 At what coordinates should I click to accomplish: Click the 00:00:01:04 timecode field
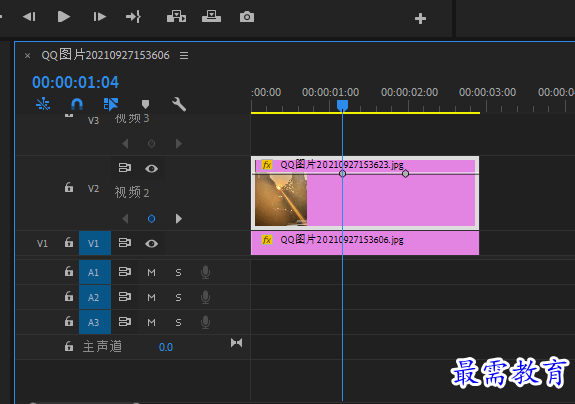point(76,82)
